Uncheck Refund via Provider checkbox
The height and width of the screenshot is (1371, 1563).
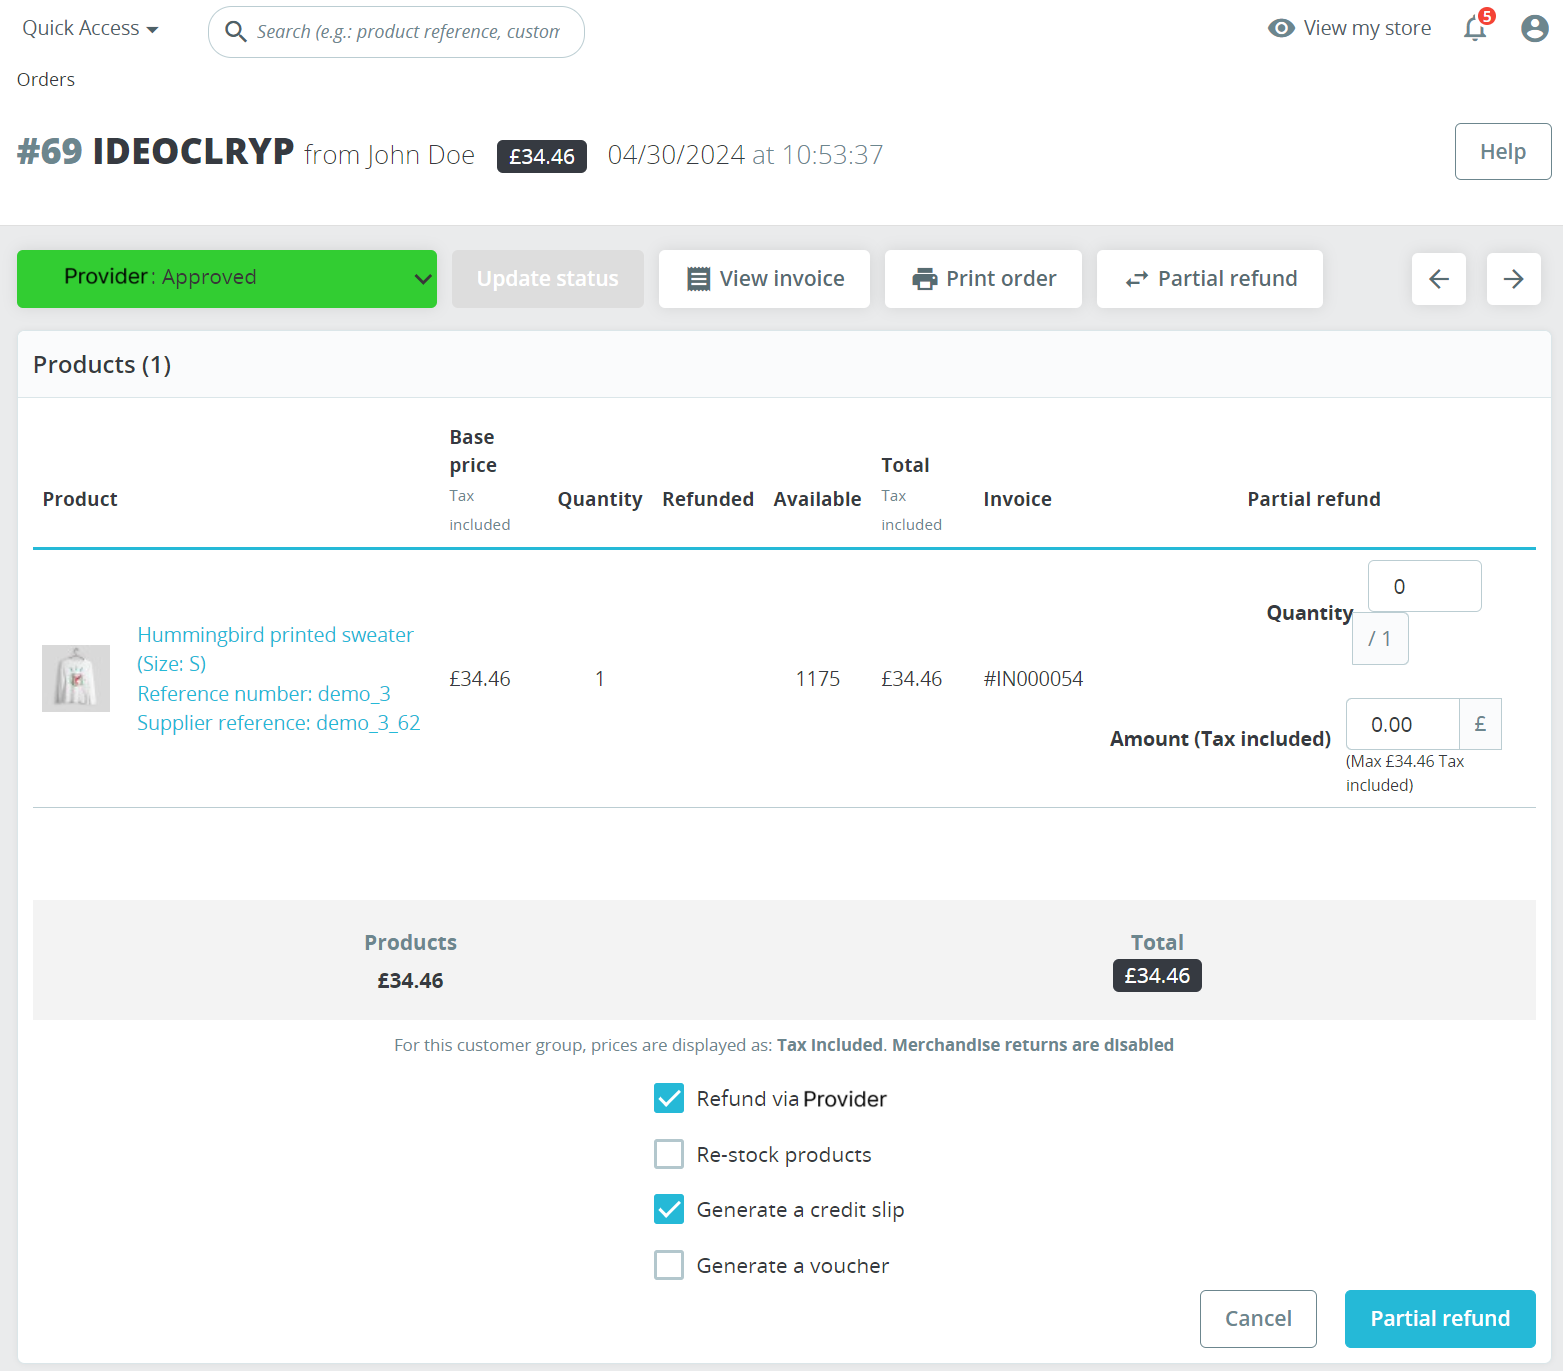669,1098
